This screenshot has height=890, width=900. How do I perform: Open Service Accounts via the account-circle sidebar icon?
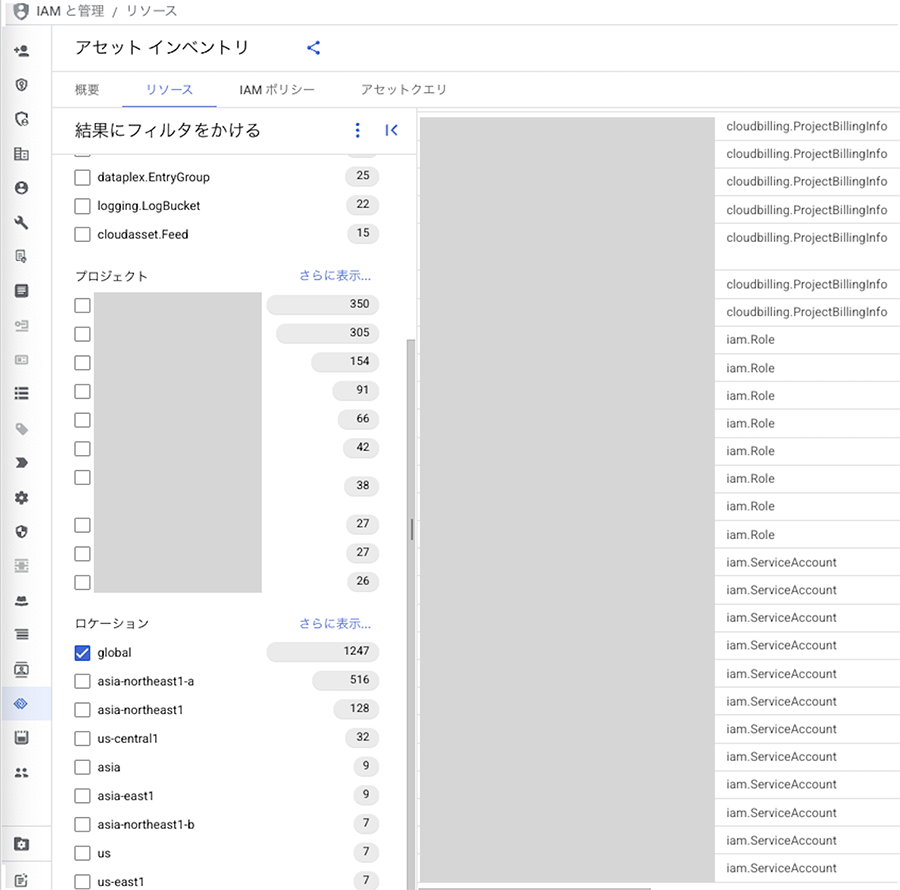[21, 188]
